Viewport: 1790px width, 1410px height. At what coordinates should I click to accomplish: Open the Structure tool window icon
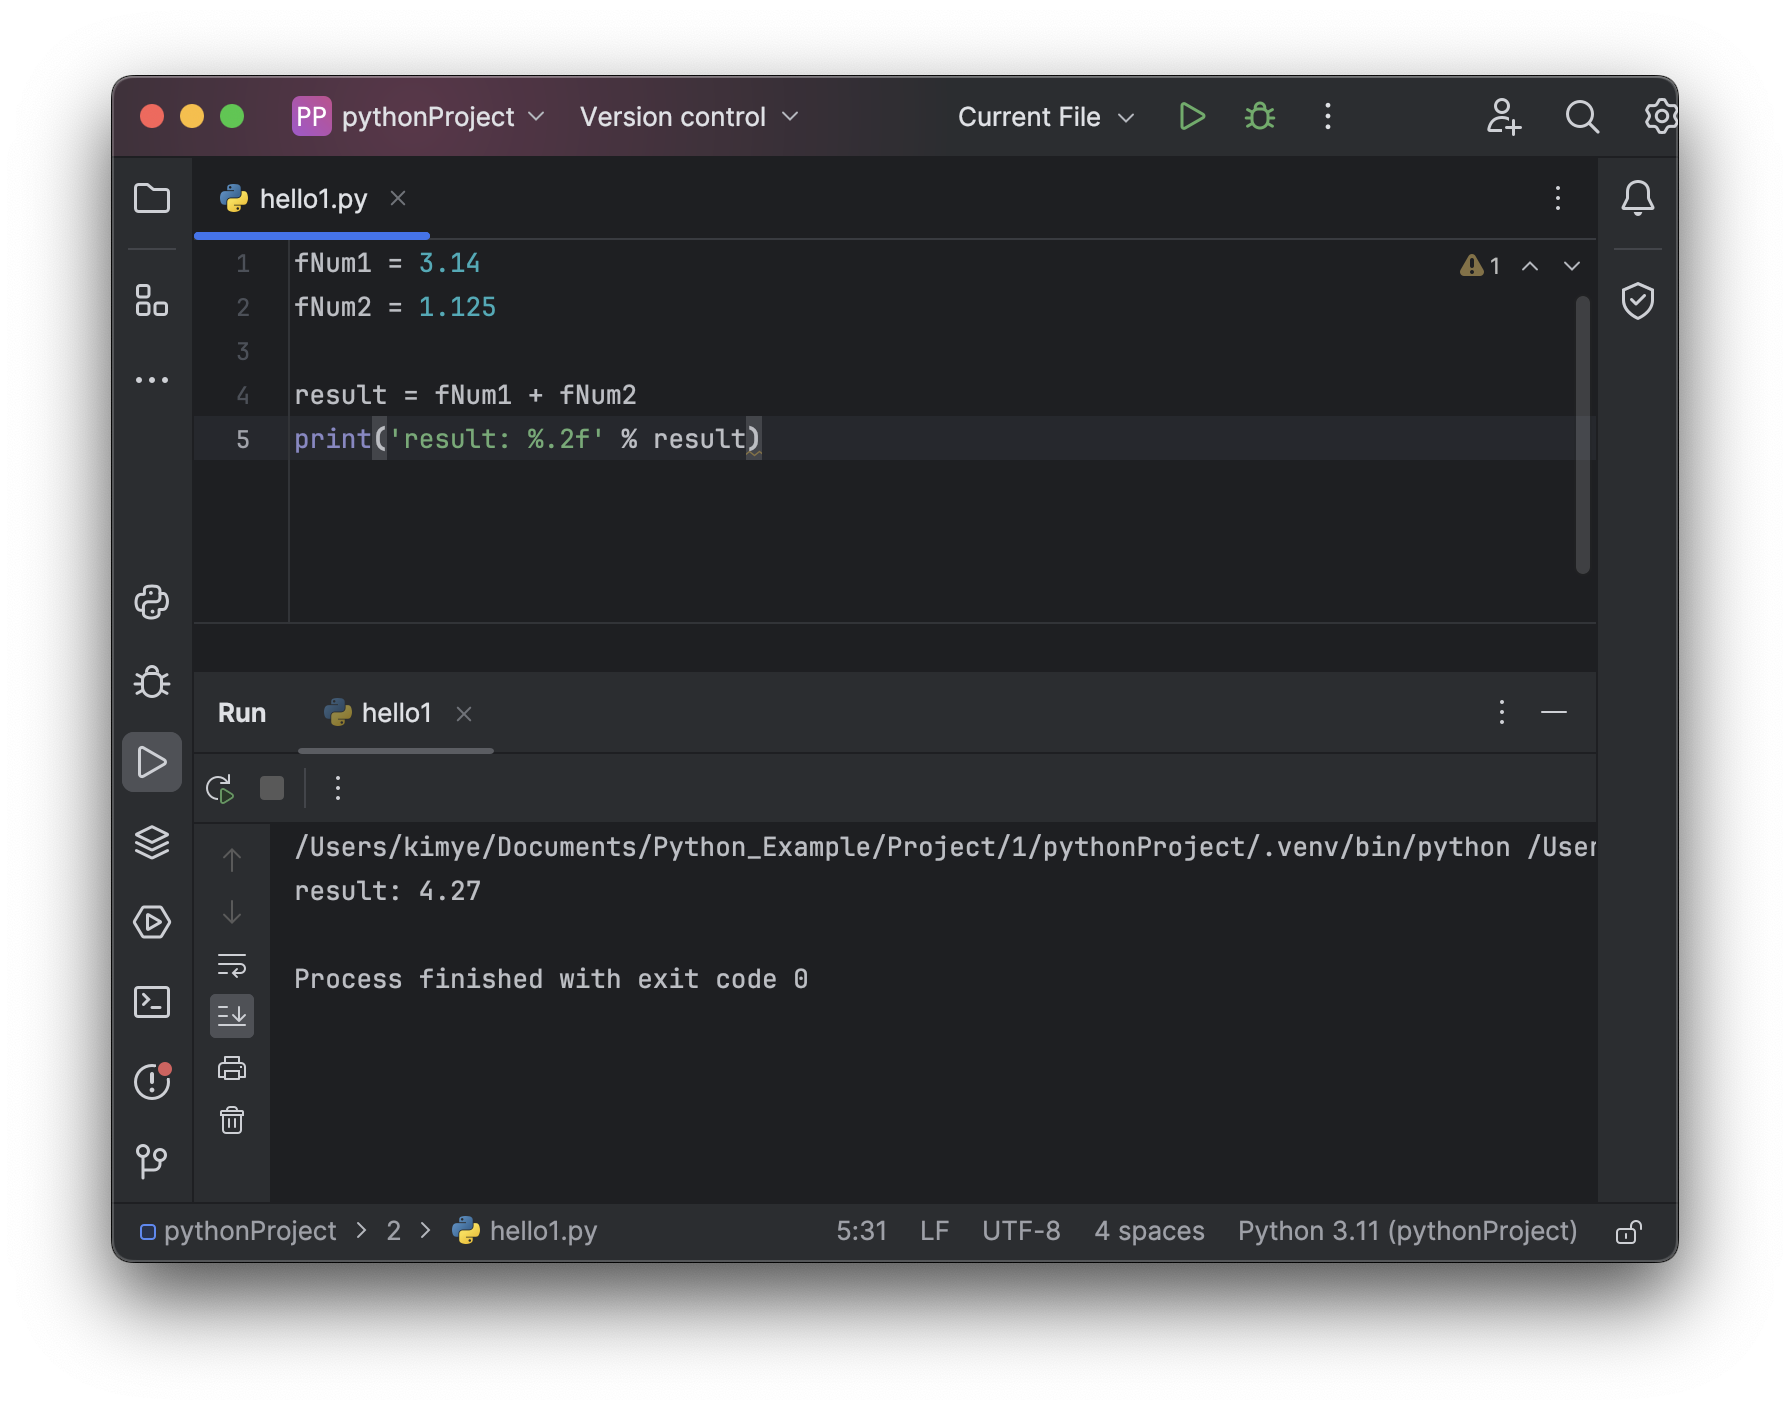[152, 300]
